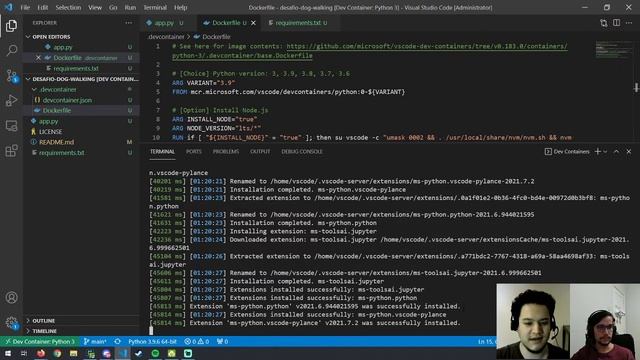The height and width of the screenshot is (360, 640).
Task: Open the LICENSE file
Action: point(81,131)
